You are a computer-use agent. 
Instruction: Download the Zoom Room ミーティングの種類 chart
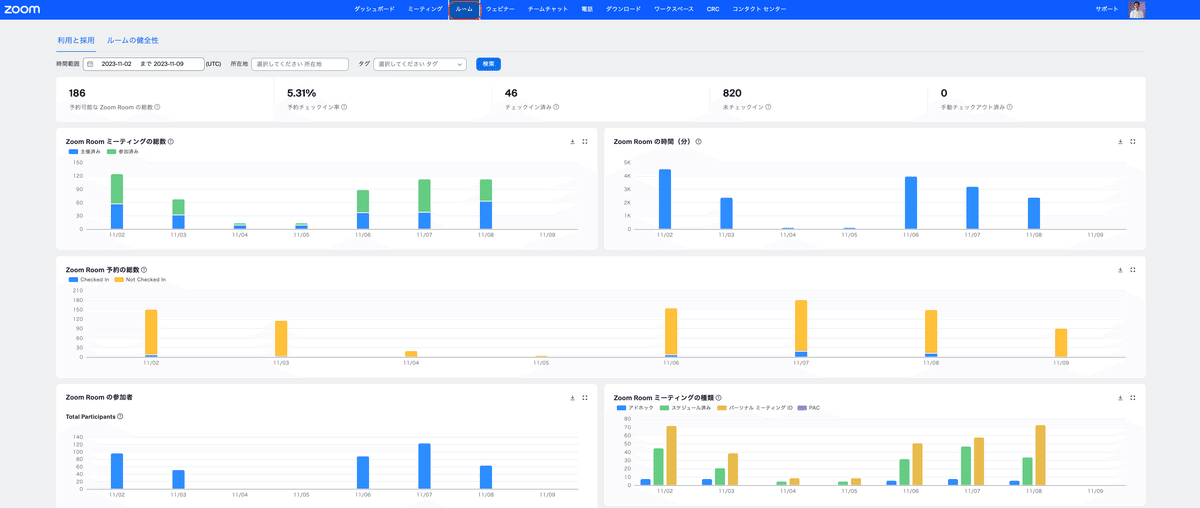pos(1121,398)
